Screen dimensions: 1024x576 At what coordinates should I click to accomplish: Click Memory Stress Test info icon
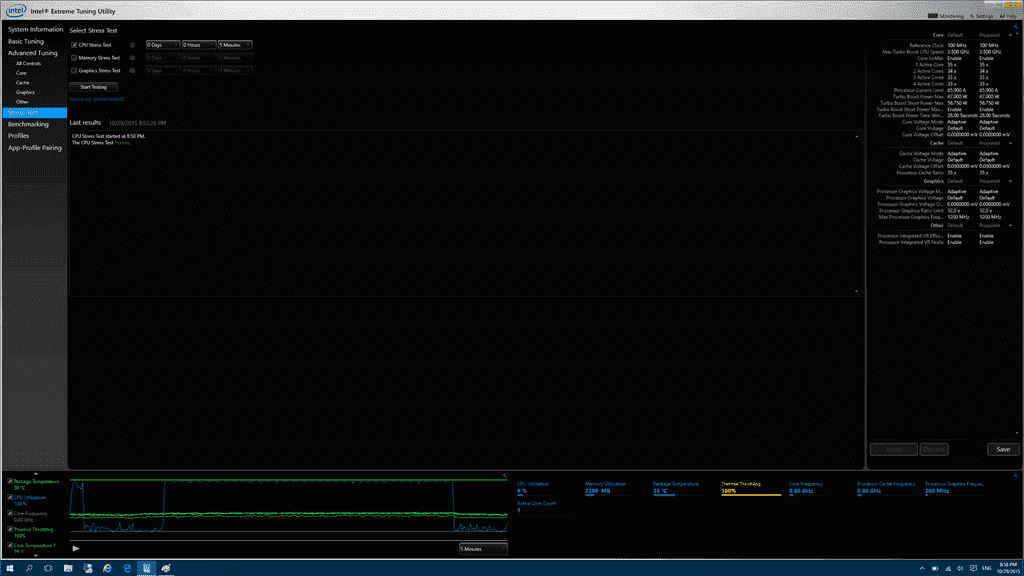coord(133,57)
